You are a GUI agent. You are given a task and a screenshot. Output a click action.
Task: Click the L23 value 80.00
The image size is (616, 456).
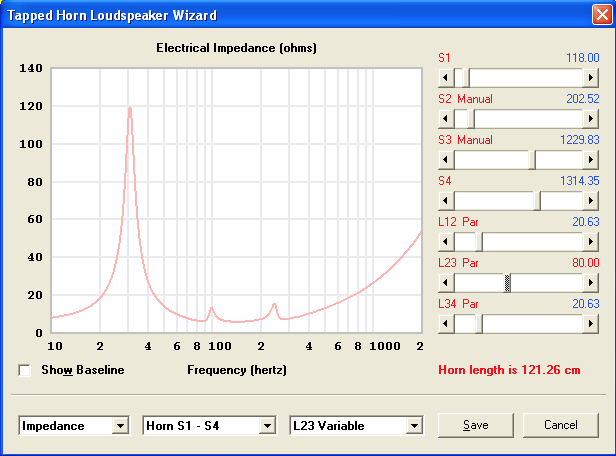(x=586, y=263)
